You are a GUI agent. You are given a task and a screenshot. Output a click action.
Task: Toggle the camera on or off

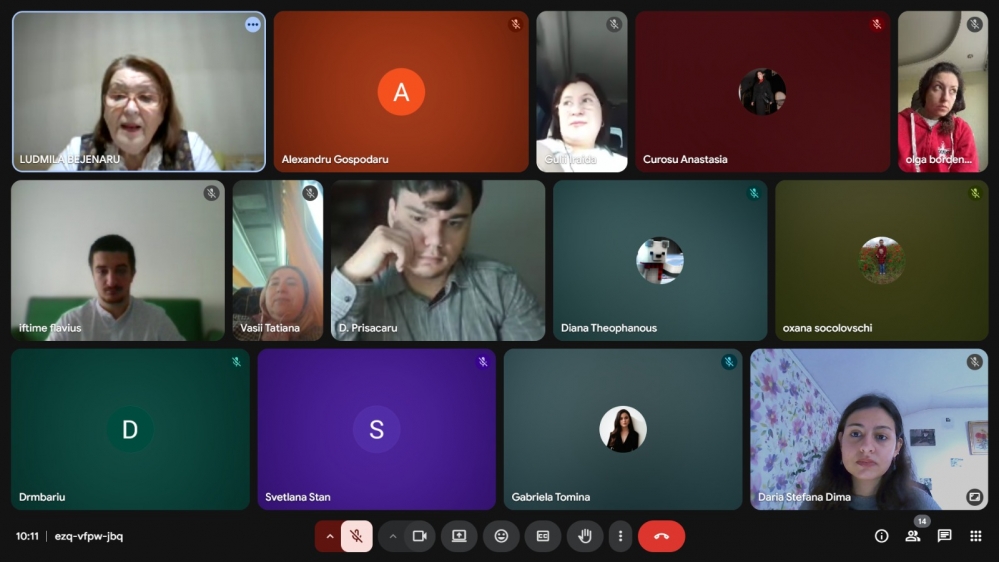tap(420, 536)
